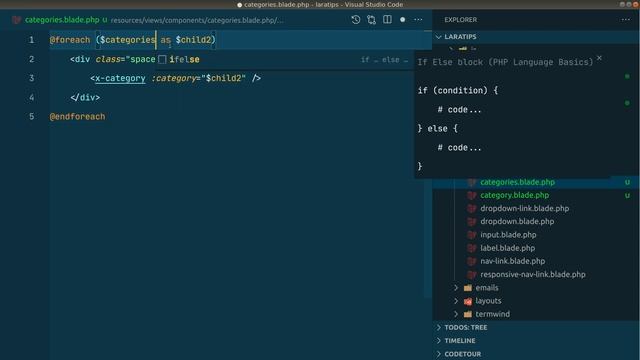
Task: Click the Blade icon next to category.blade.php
Action: point(471,195)
